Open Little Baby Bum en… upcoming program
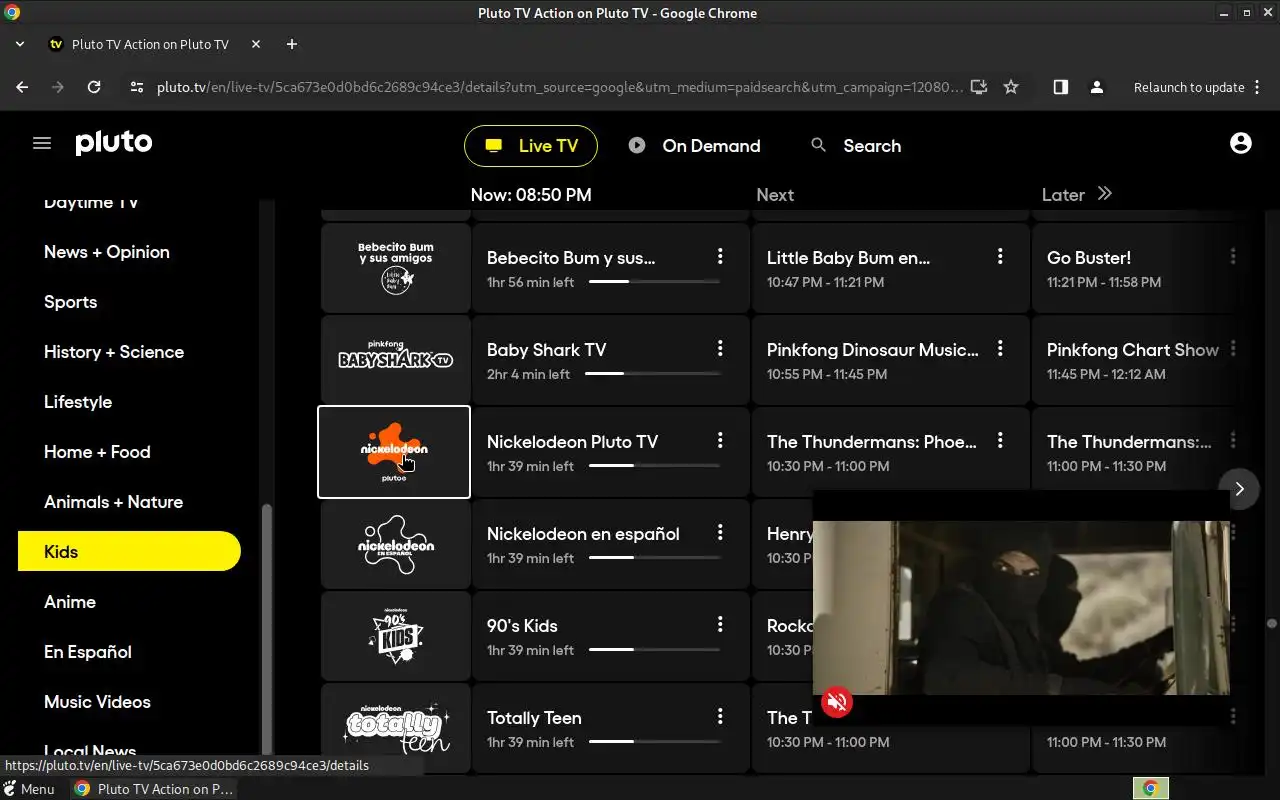The image size is (1280, 800). [x=890, y=268]
